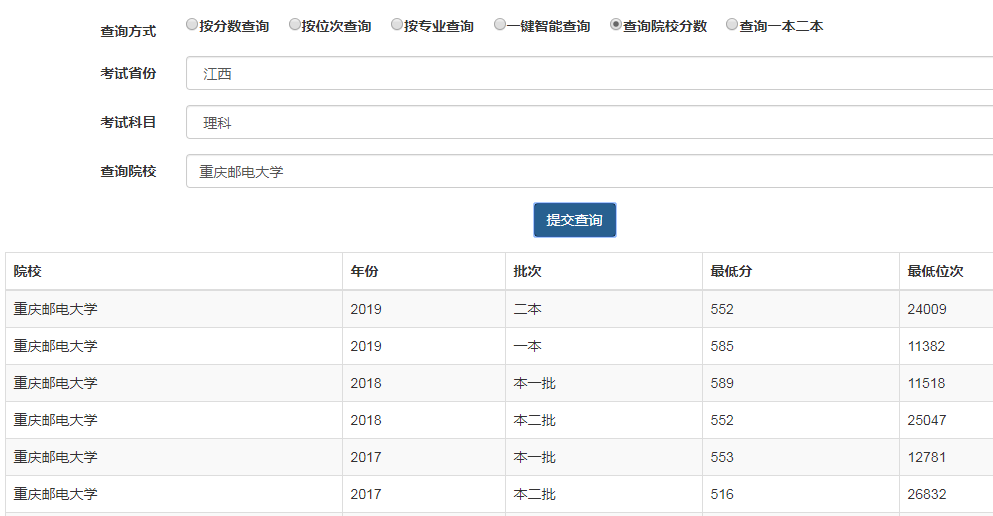The height and width of the screenshot is (516, 993).
Task: Select the 按分数查询 radio option
Action: click(192, 25)
